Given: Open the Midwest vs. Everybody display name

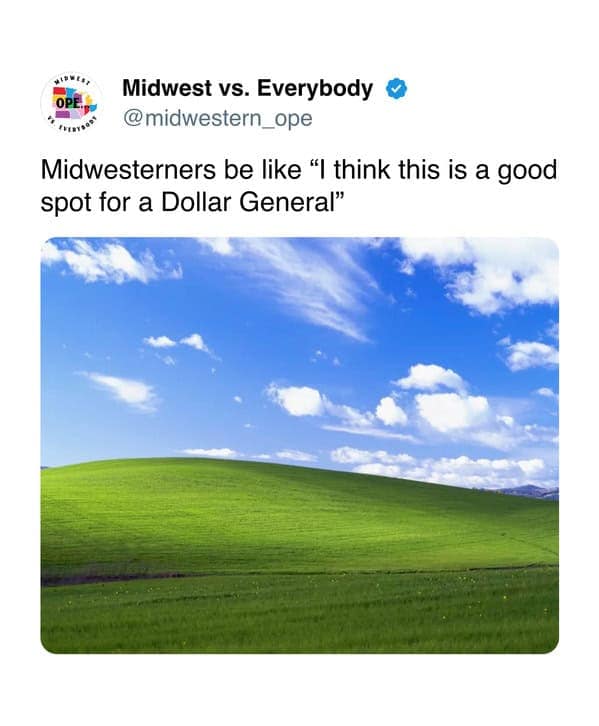Looking at the screenshot, I should coord(248,88).
